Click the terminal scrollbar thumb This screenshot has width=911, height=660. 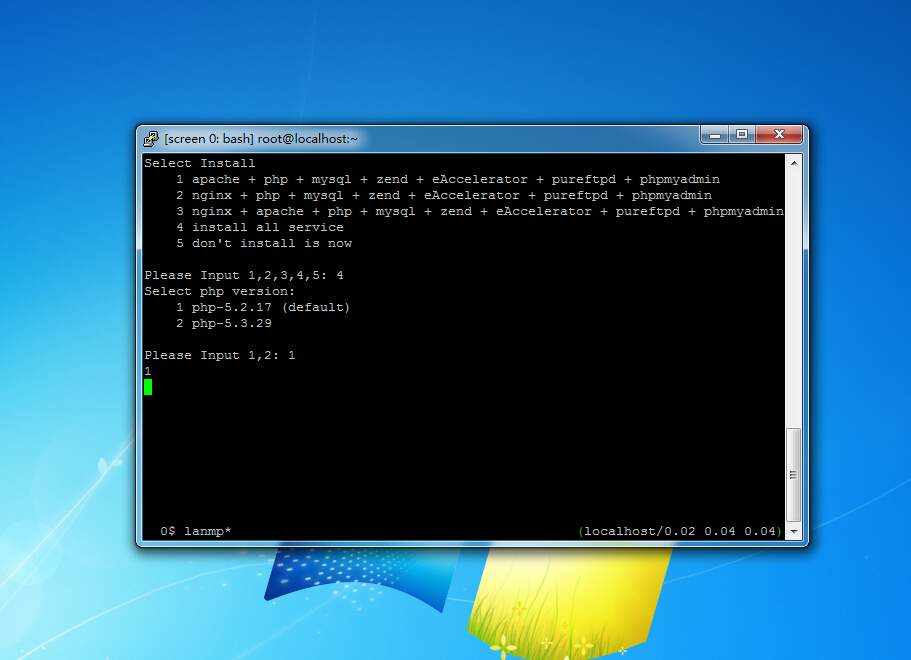pyautogui.click(x=793, y=474)
